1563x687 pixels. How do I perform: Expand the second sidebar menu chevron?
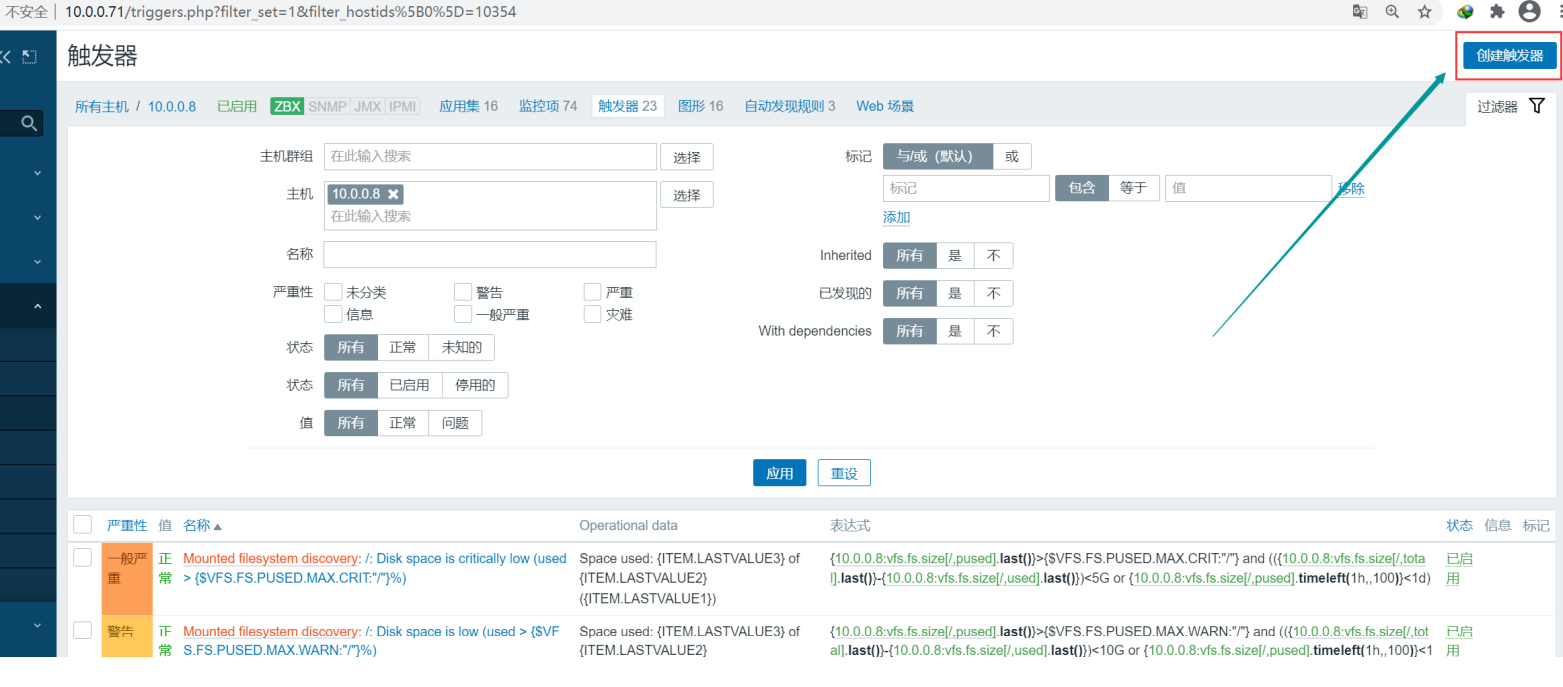[x=37, y=217]
